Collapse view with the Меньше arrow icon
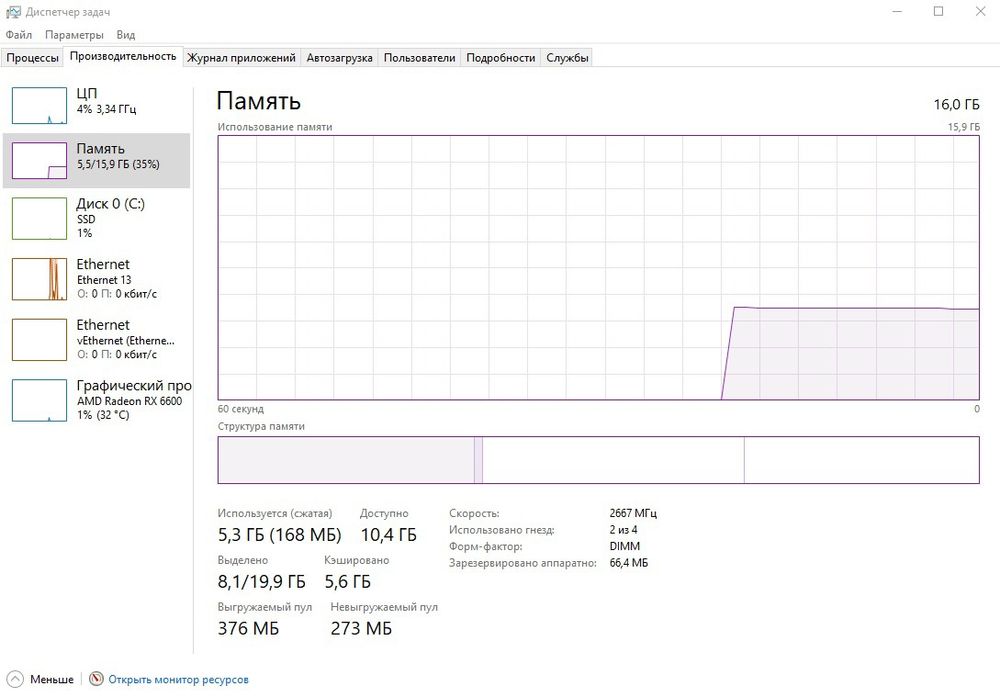Screen dimensions: 1000x698 pos(14,679)
